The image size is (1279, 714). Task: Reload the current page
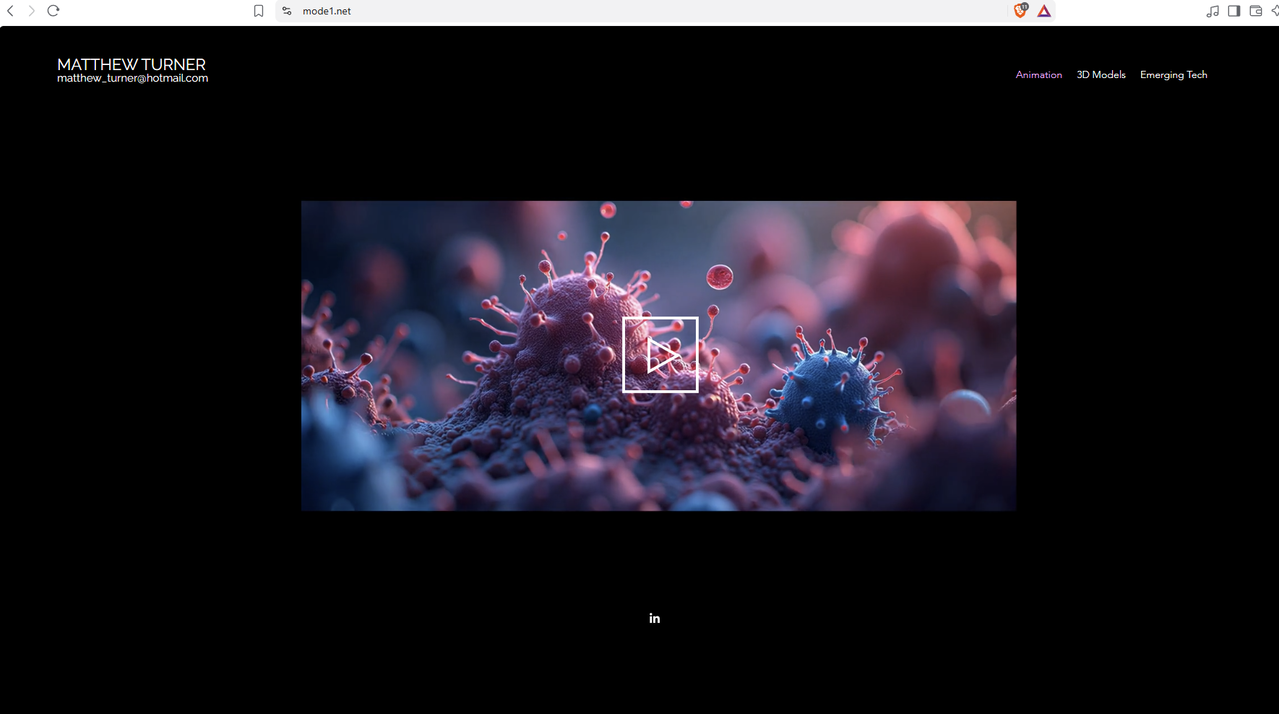point(54,11)
